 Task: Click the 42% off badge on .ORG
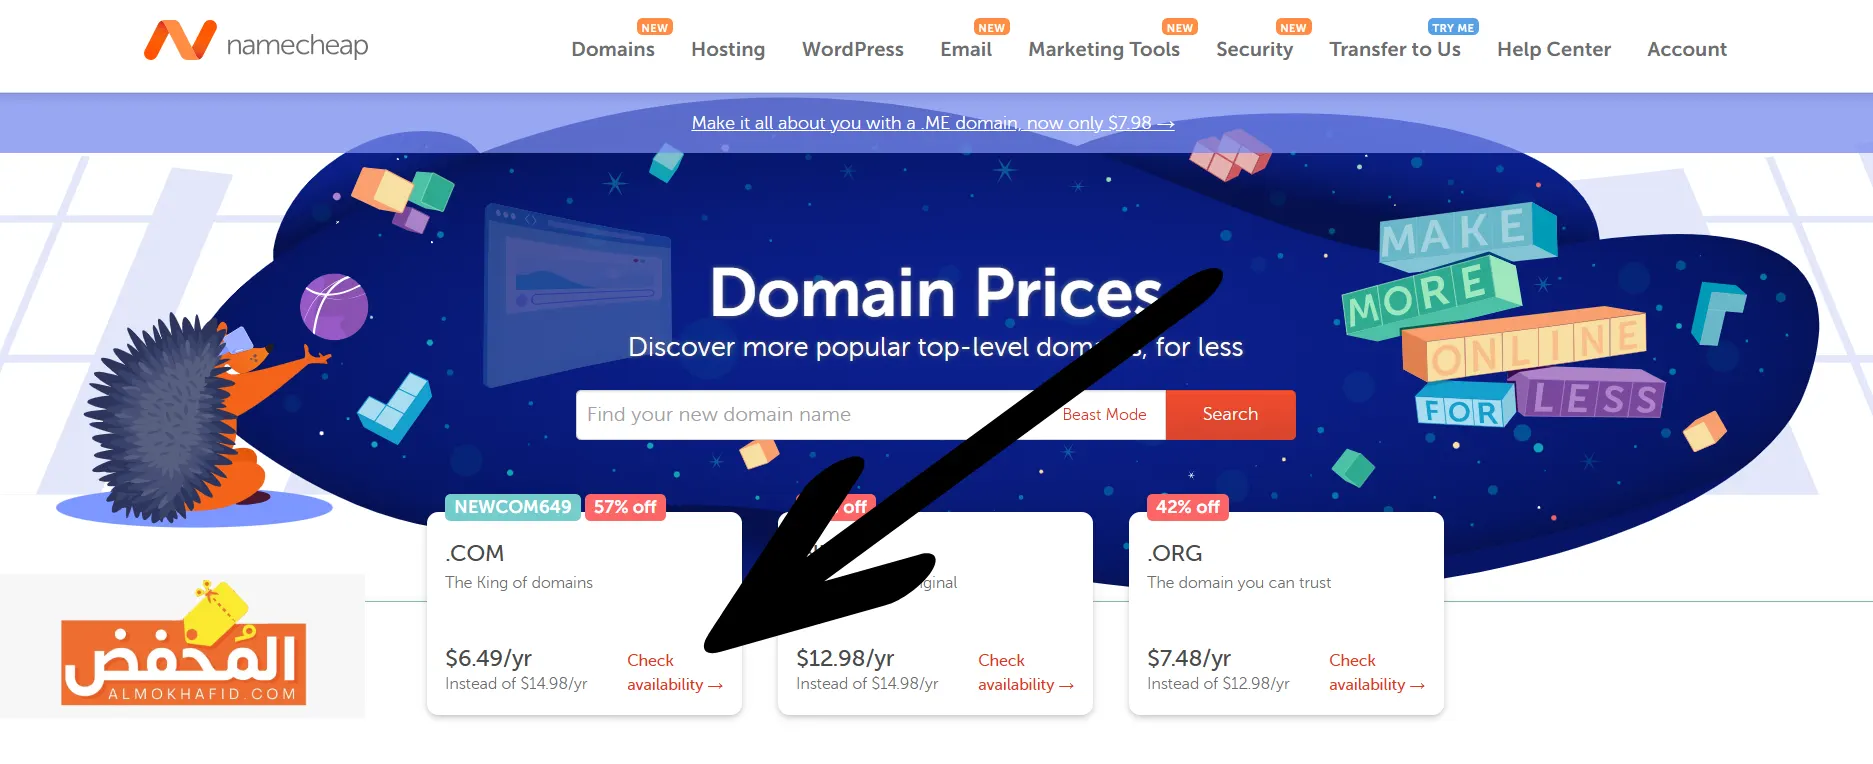1187,507
